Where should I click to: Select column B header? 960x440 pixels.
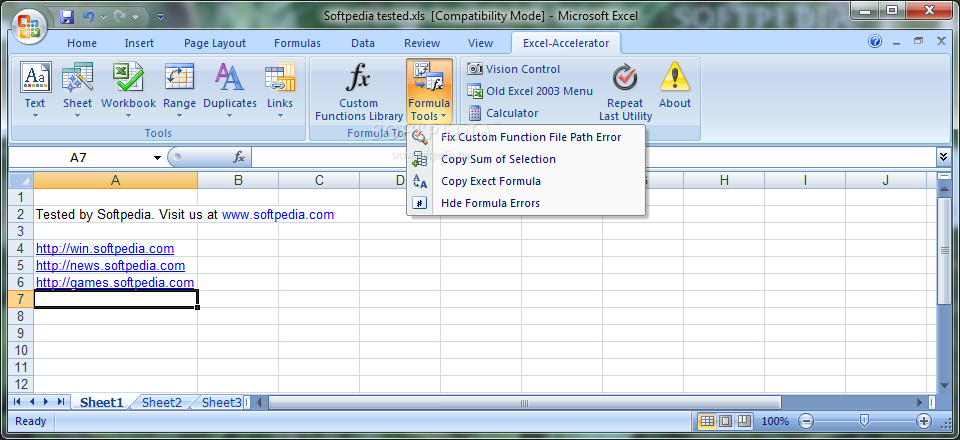tap(238, 180)
